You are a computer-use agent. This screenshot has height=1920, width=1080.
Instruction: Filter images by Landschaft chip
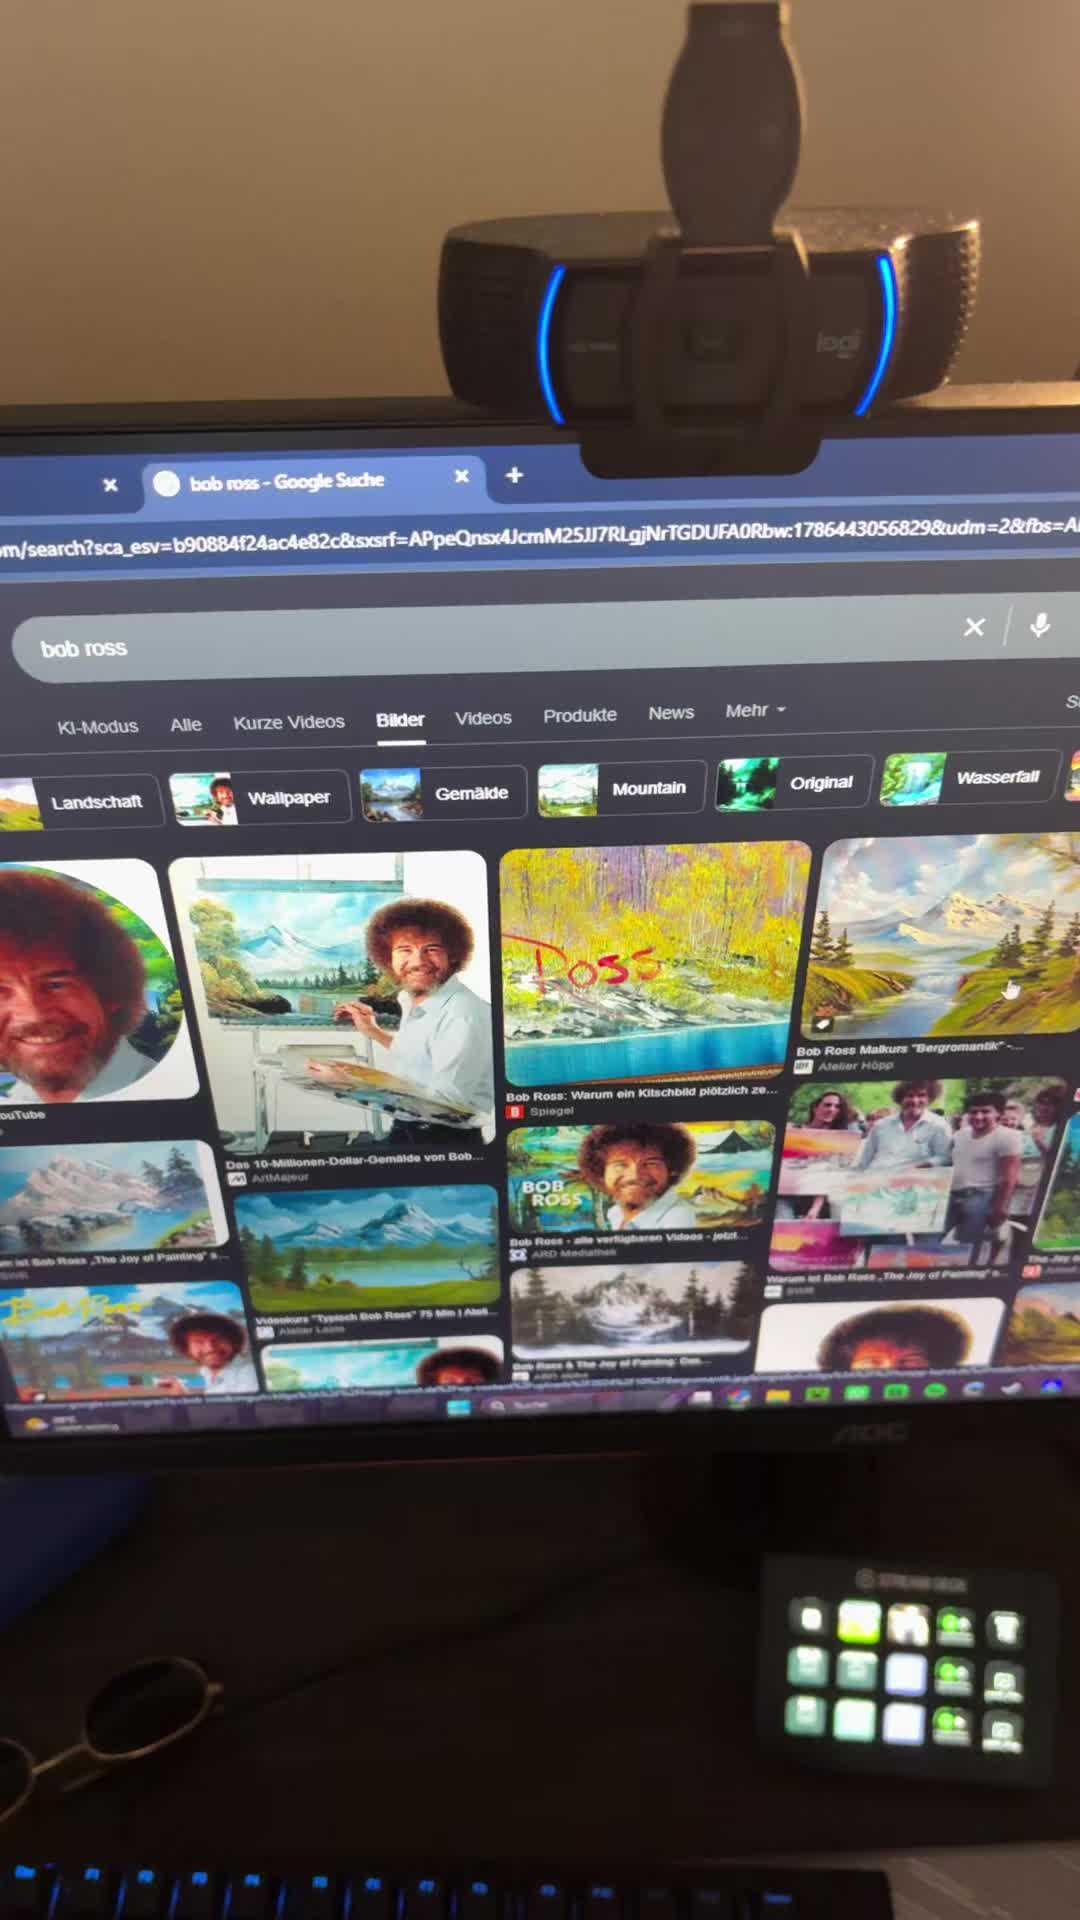click(80, 803)
